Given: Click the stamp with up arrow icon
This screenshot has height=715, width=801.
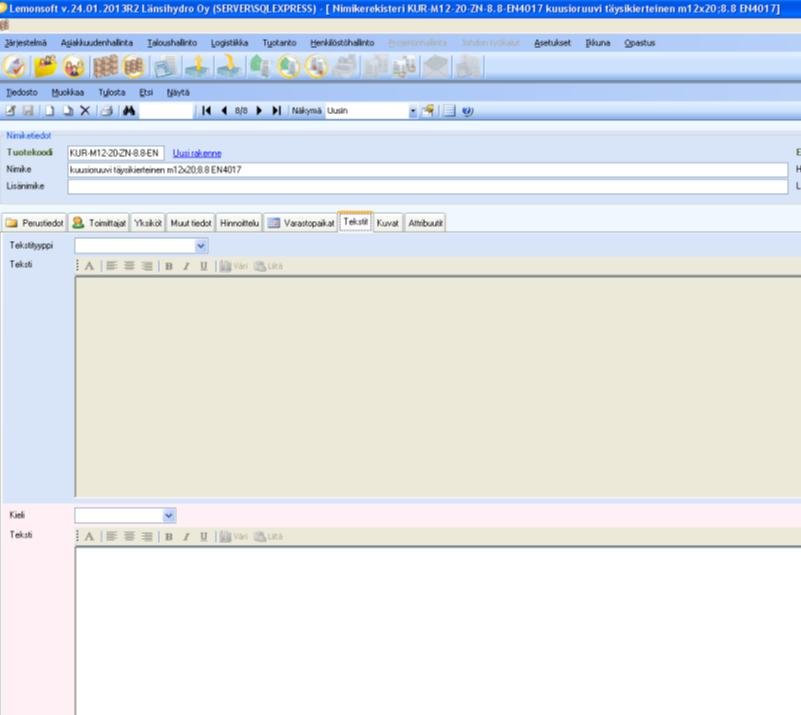Looking at the screenshot, I should pos(197,67).
